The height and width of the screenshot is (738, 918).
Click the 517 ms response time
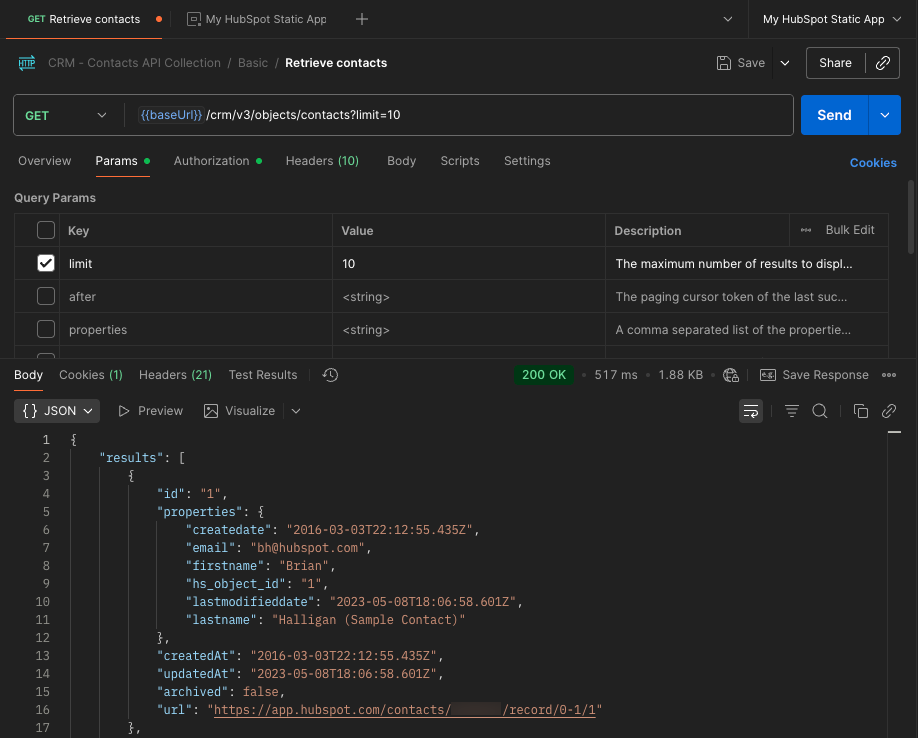tap(616, 375)
